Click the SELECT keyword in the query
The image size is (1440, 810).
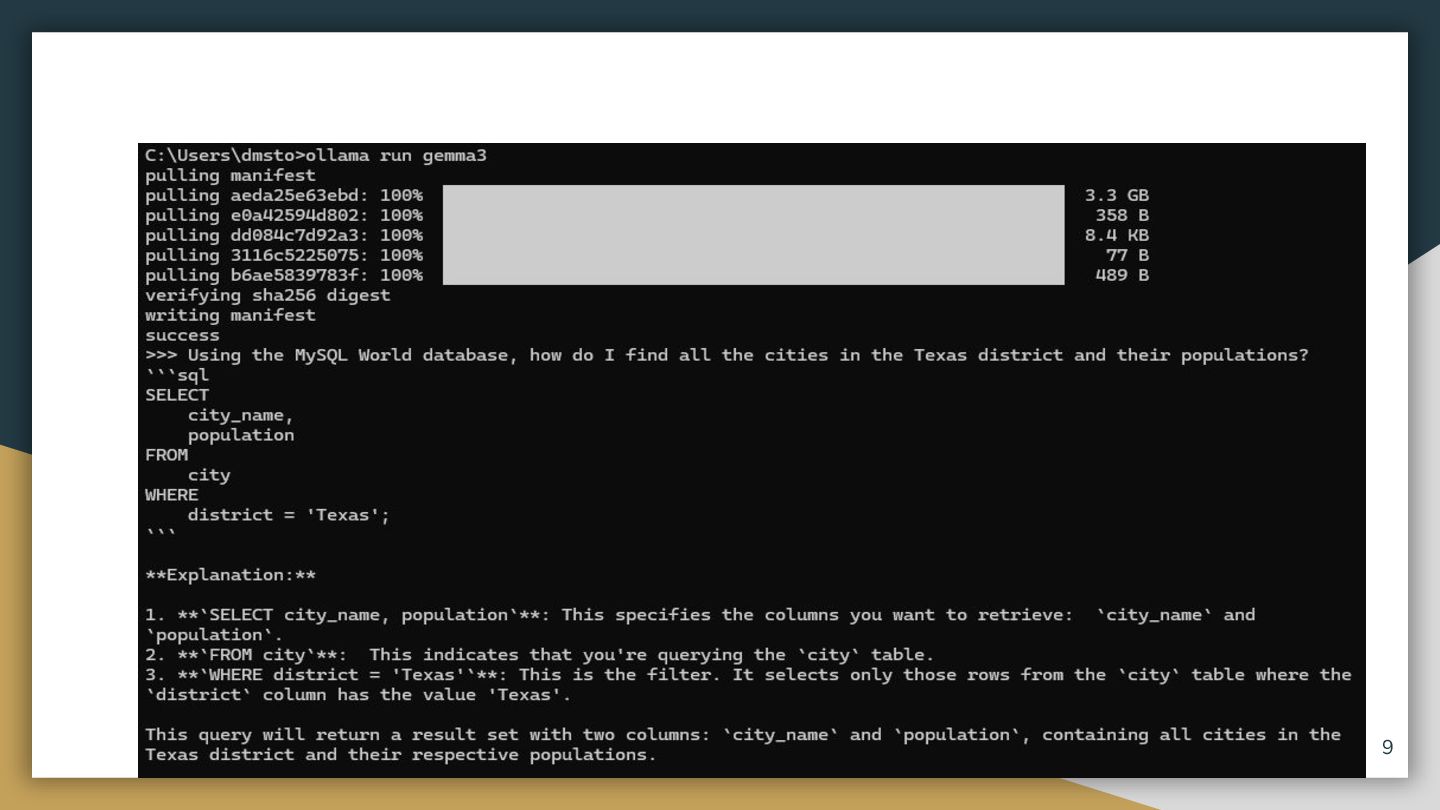pos(177,396)
